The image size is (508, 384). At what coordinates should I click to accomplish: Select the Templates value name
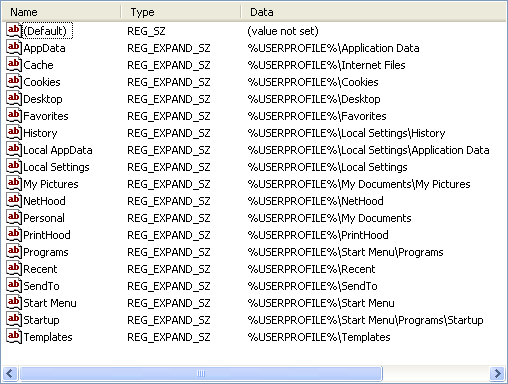[x=48, y=337]
